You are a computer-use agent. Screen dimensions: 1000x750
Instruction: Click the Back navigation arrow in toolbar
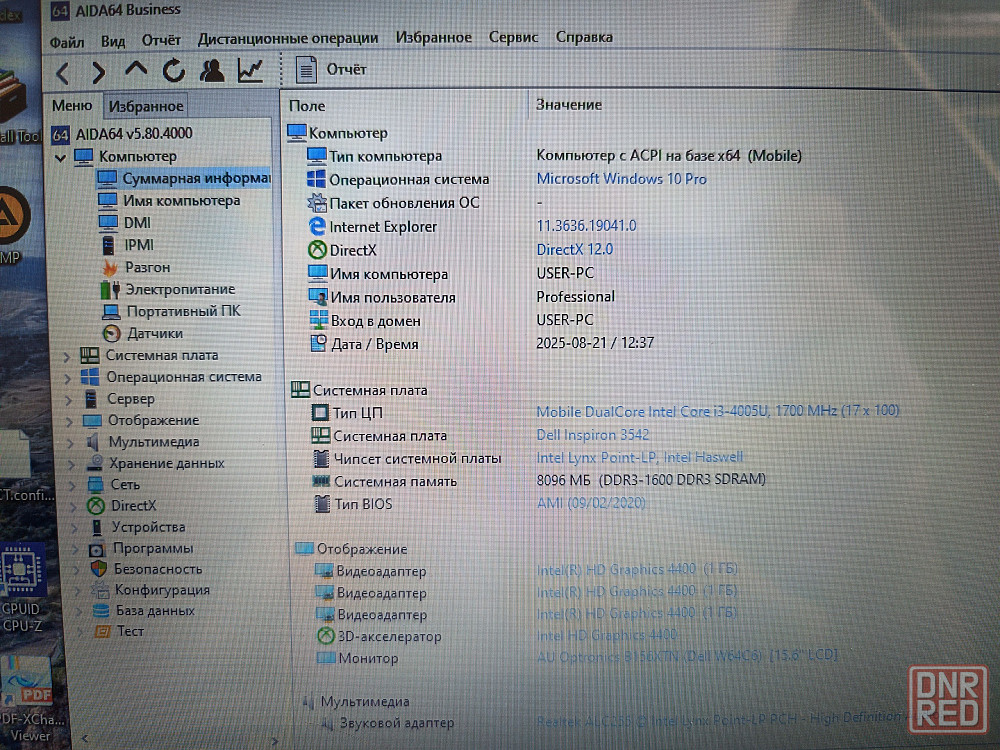[62, 73]
